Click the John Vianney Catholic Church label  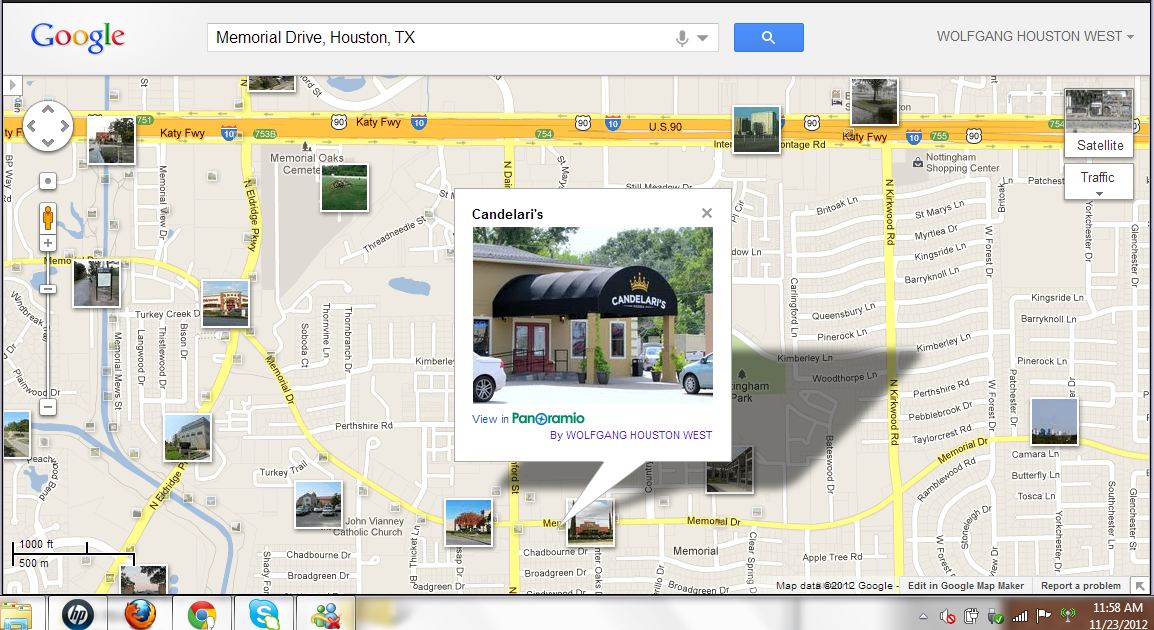point(372,526)
